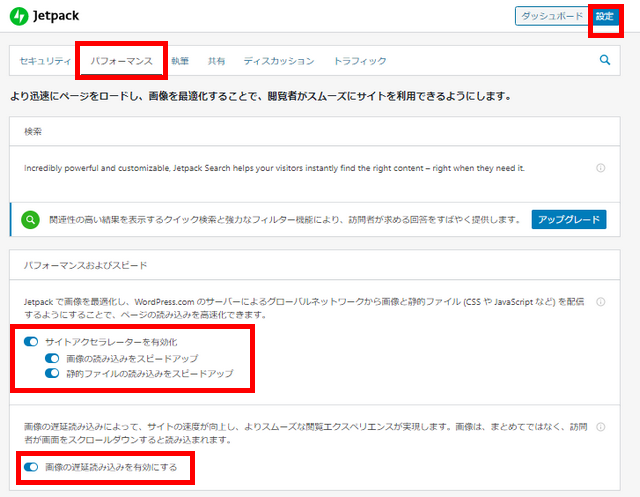Click the info icon beside Jetpack Search description

pyautogui.click(x=600, y=168)
